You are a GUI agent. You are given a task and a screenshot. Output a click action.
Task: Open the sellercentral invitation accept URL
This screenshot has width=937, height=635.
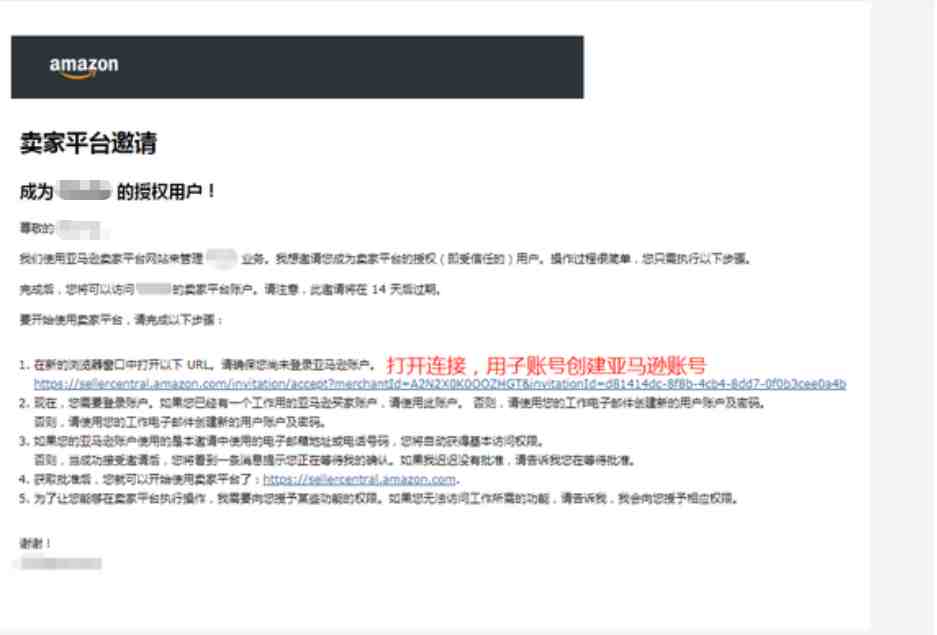pos(440,384)
